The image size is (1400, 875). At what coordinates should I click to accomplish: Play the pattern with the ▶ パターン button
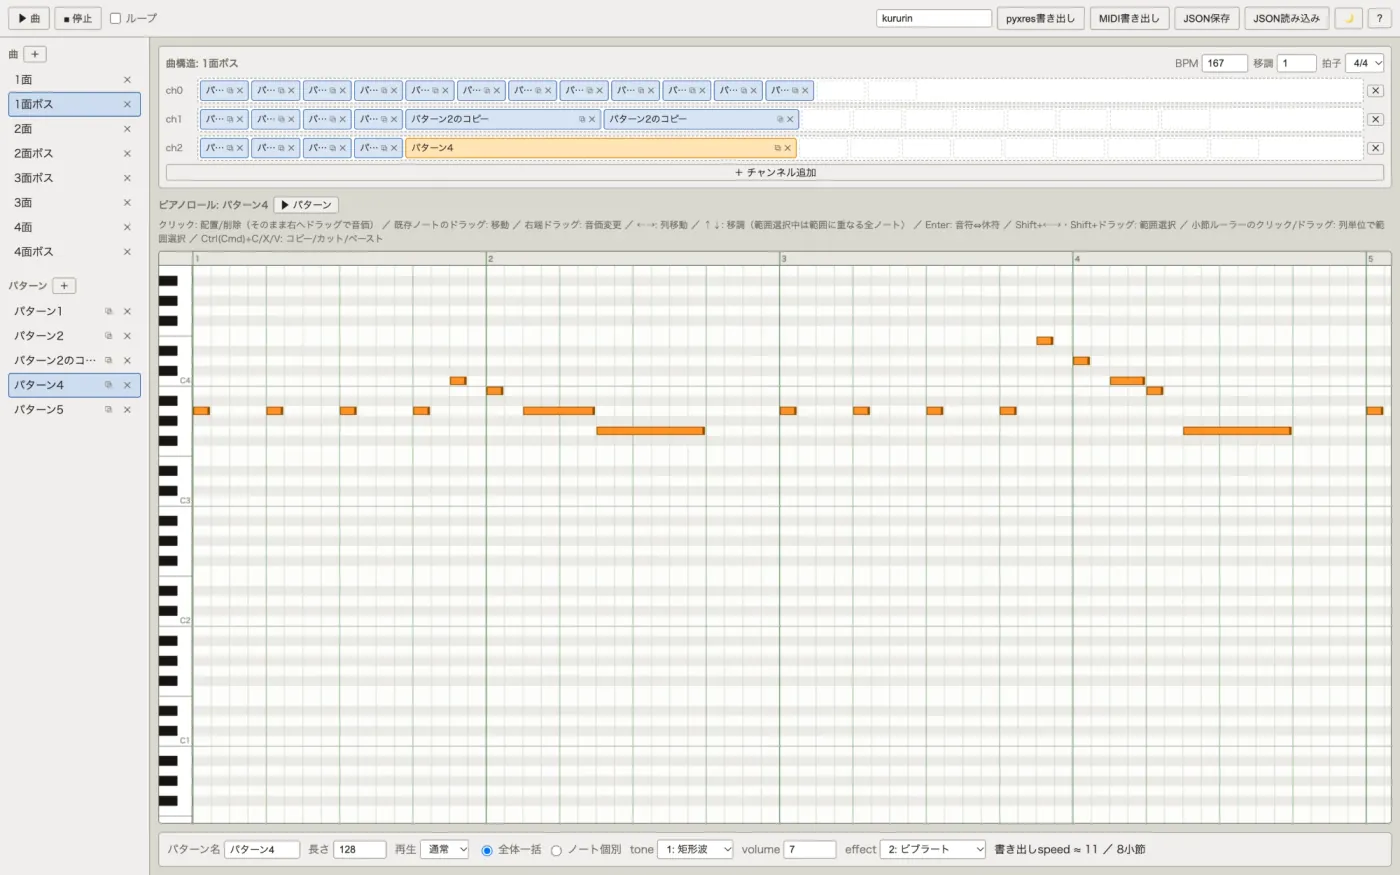pos(306,205)
